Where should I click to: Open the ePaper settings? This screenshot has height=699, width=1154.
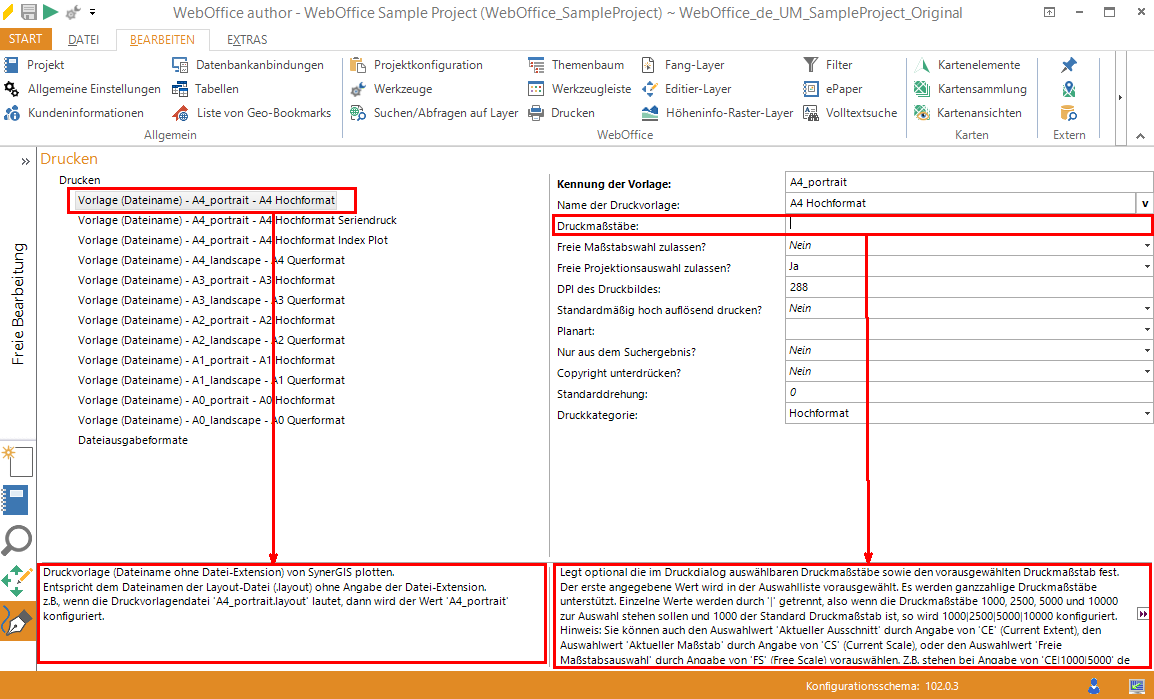click(x=811, y=89)
